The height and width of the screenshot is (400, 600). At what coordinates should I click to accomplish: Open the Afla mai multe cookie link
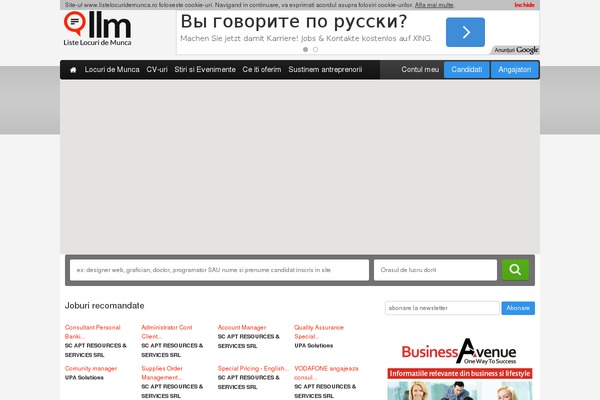[434, 5]
